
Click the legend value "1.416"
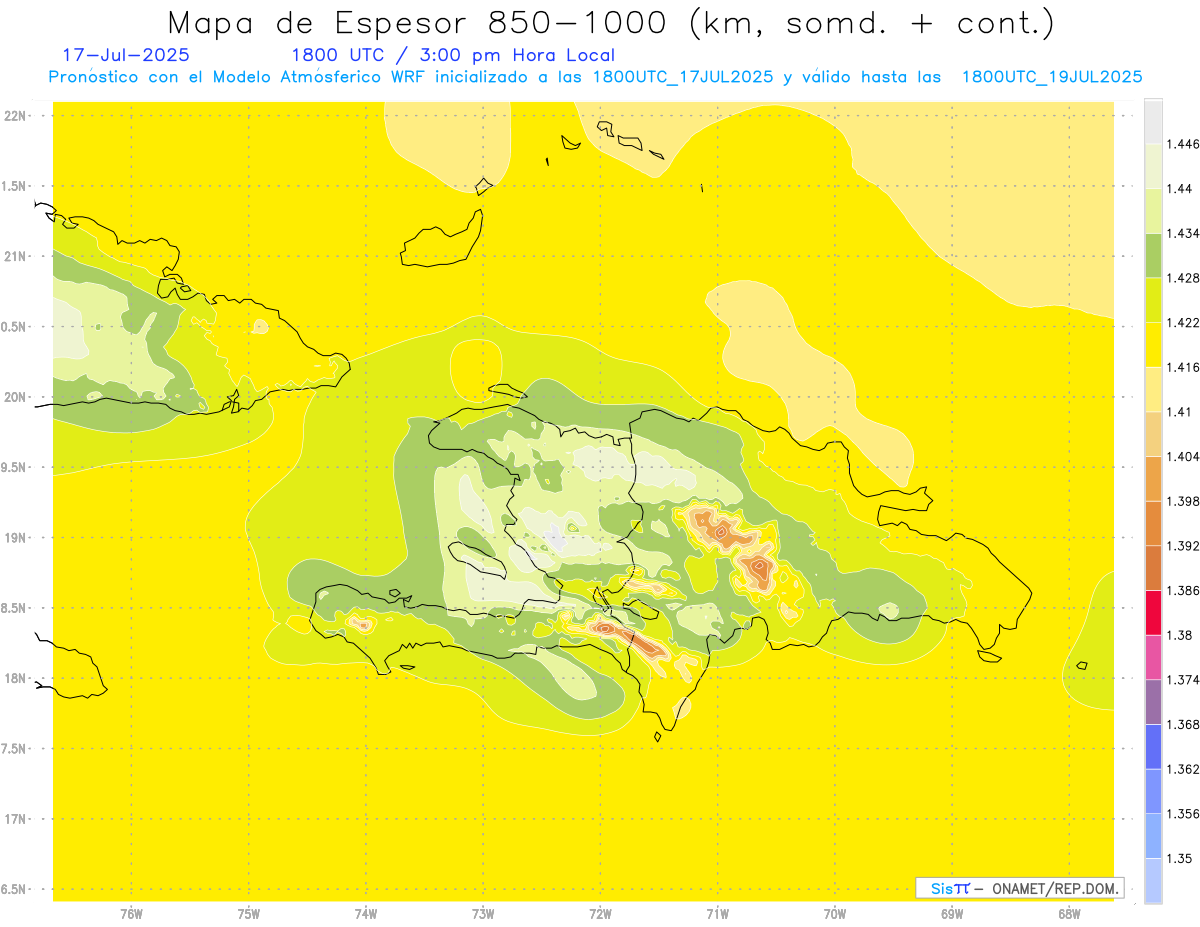(x=1183, y=367)
